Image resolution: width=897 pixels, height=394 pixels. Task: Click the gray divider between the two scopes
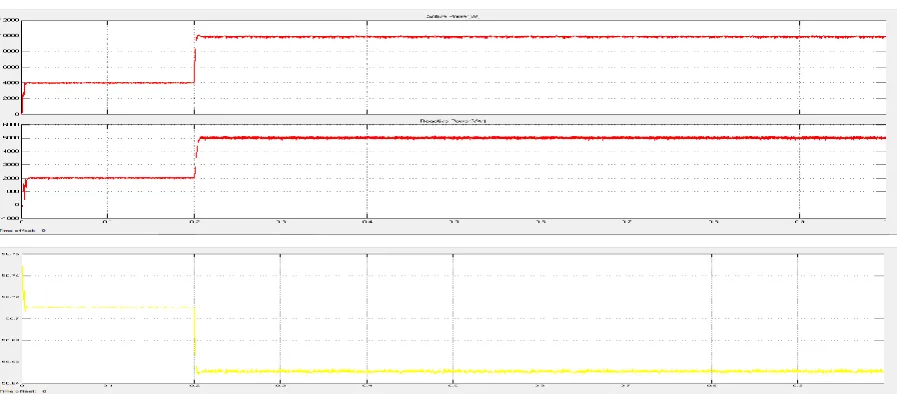(x=448, y=241)
